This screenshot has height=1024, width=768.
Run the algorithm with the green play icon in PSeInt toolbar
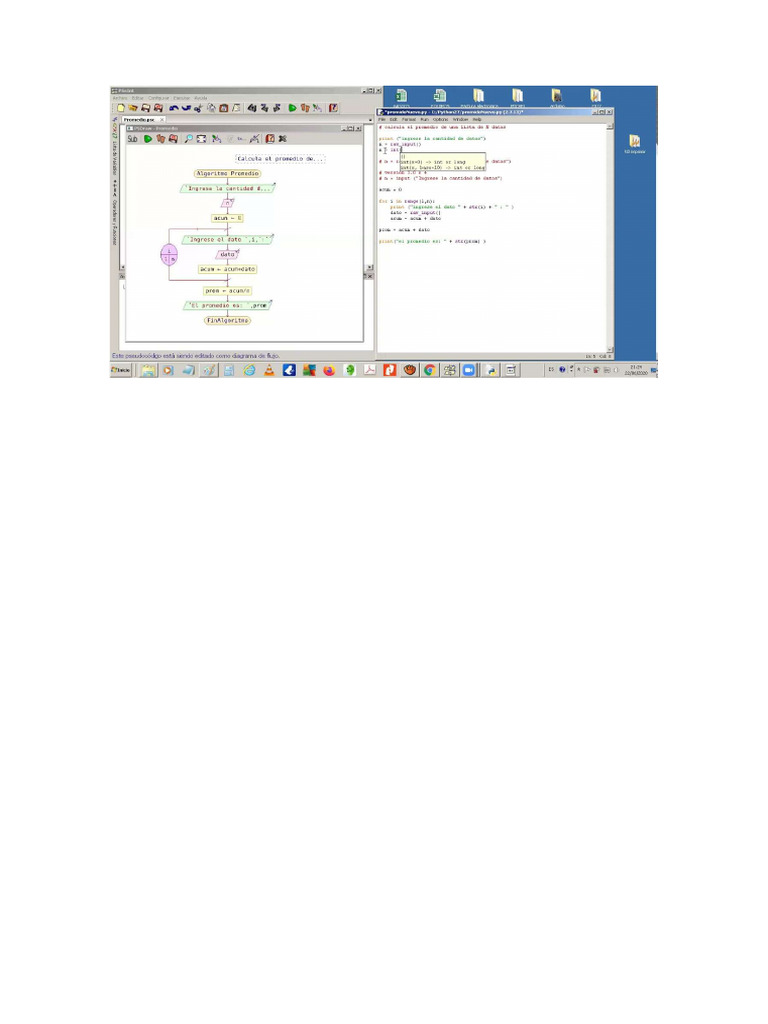tap(293, 108)
